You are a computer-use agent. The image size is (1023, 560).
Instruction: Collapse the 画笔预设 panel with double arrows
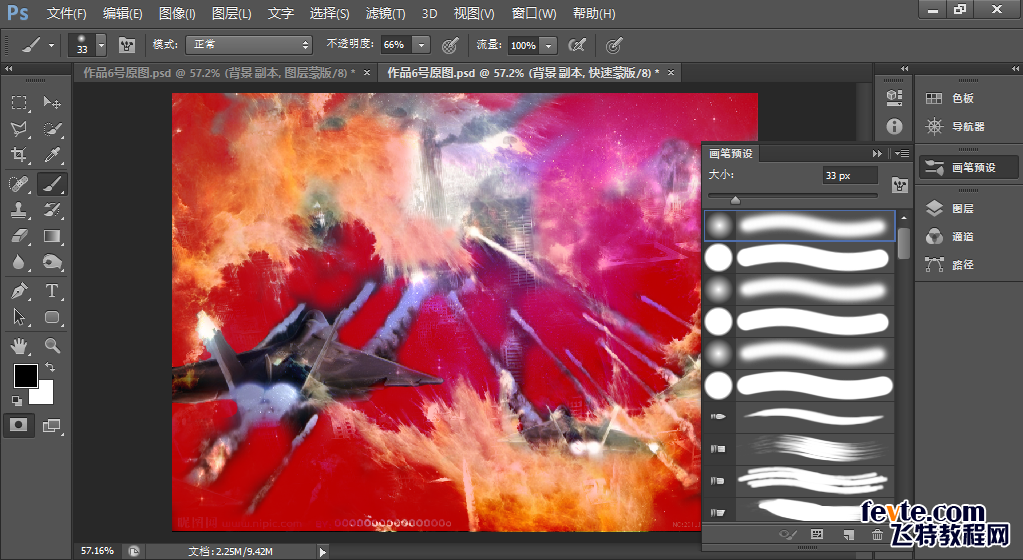pyautogui.click(x=877, y=153)
